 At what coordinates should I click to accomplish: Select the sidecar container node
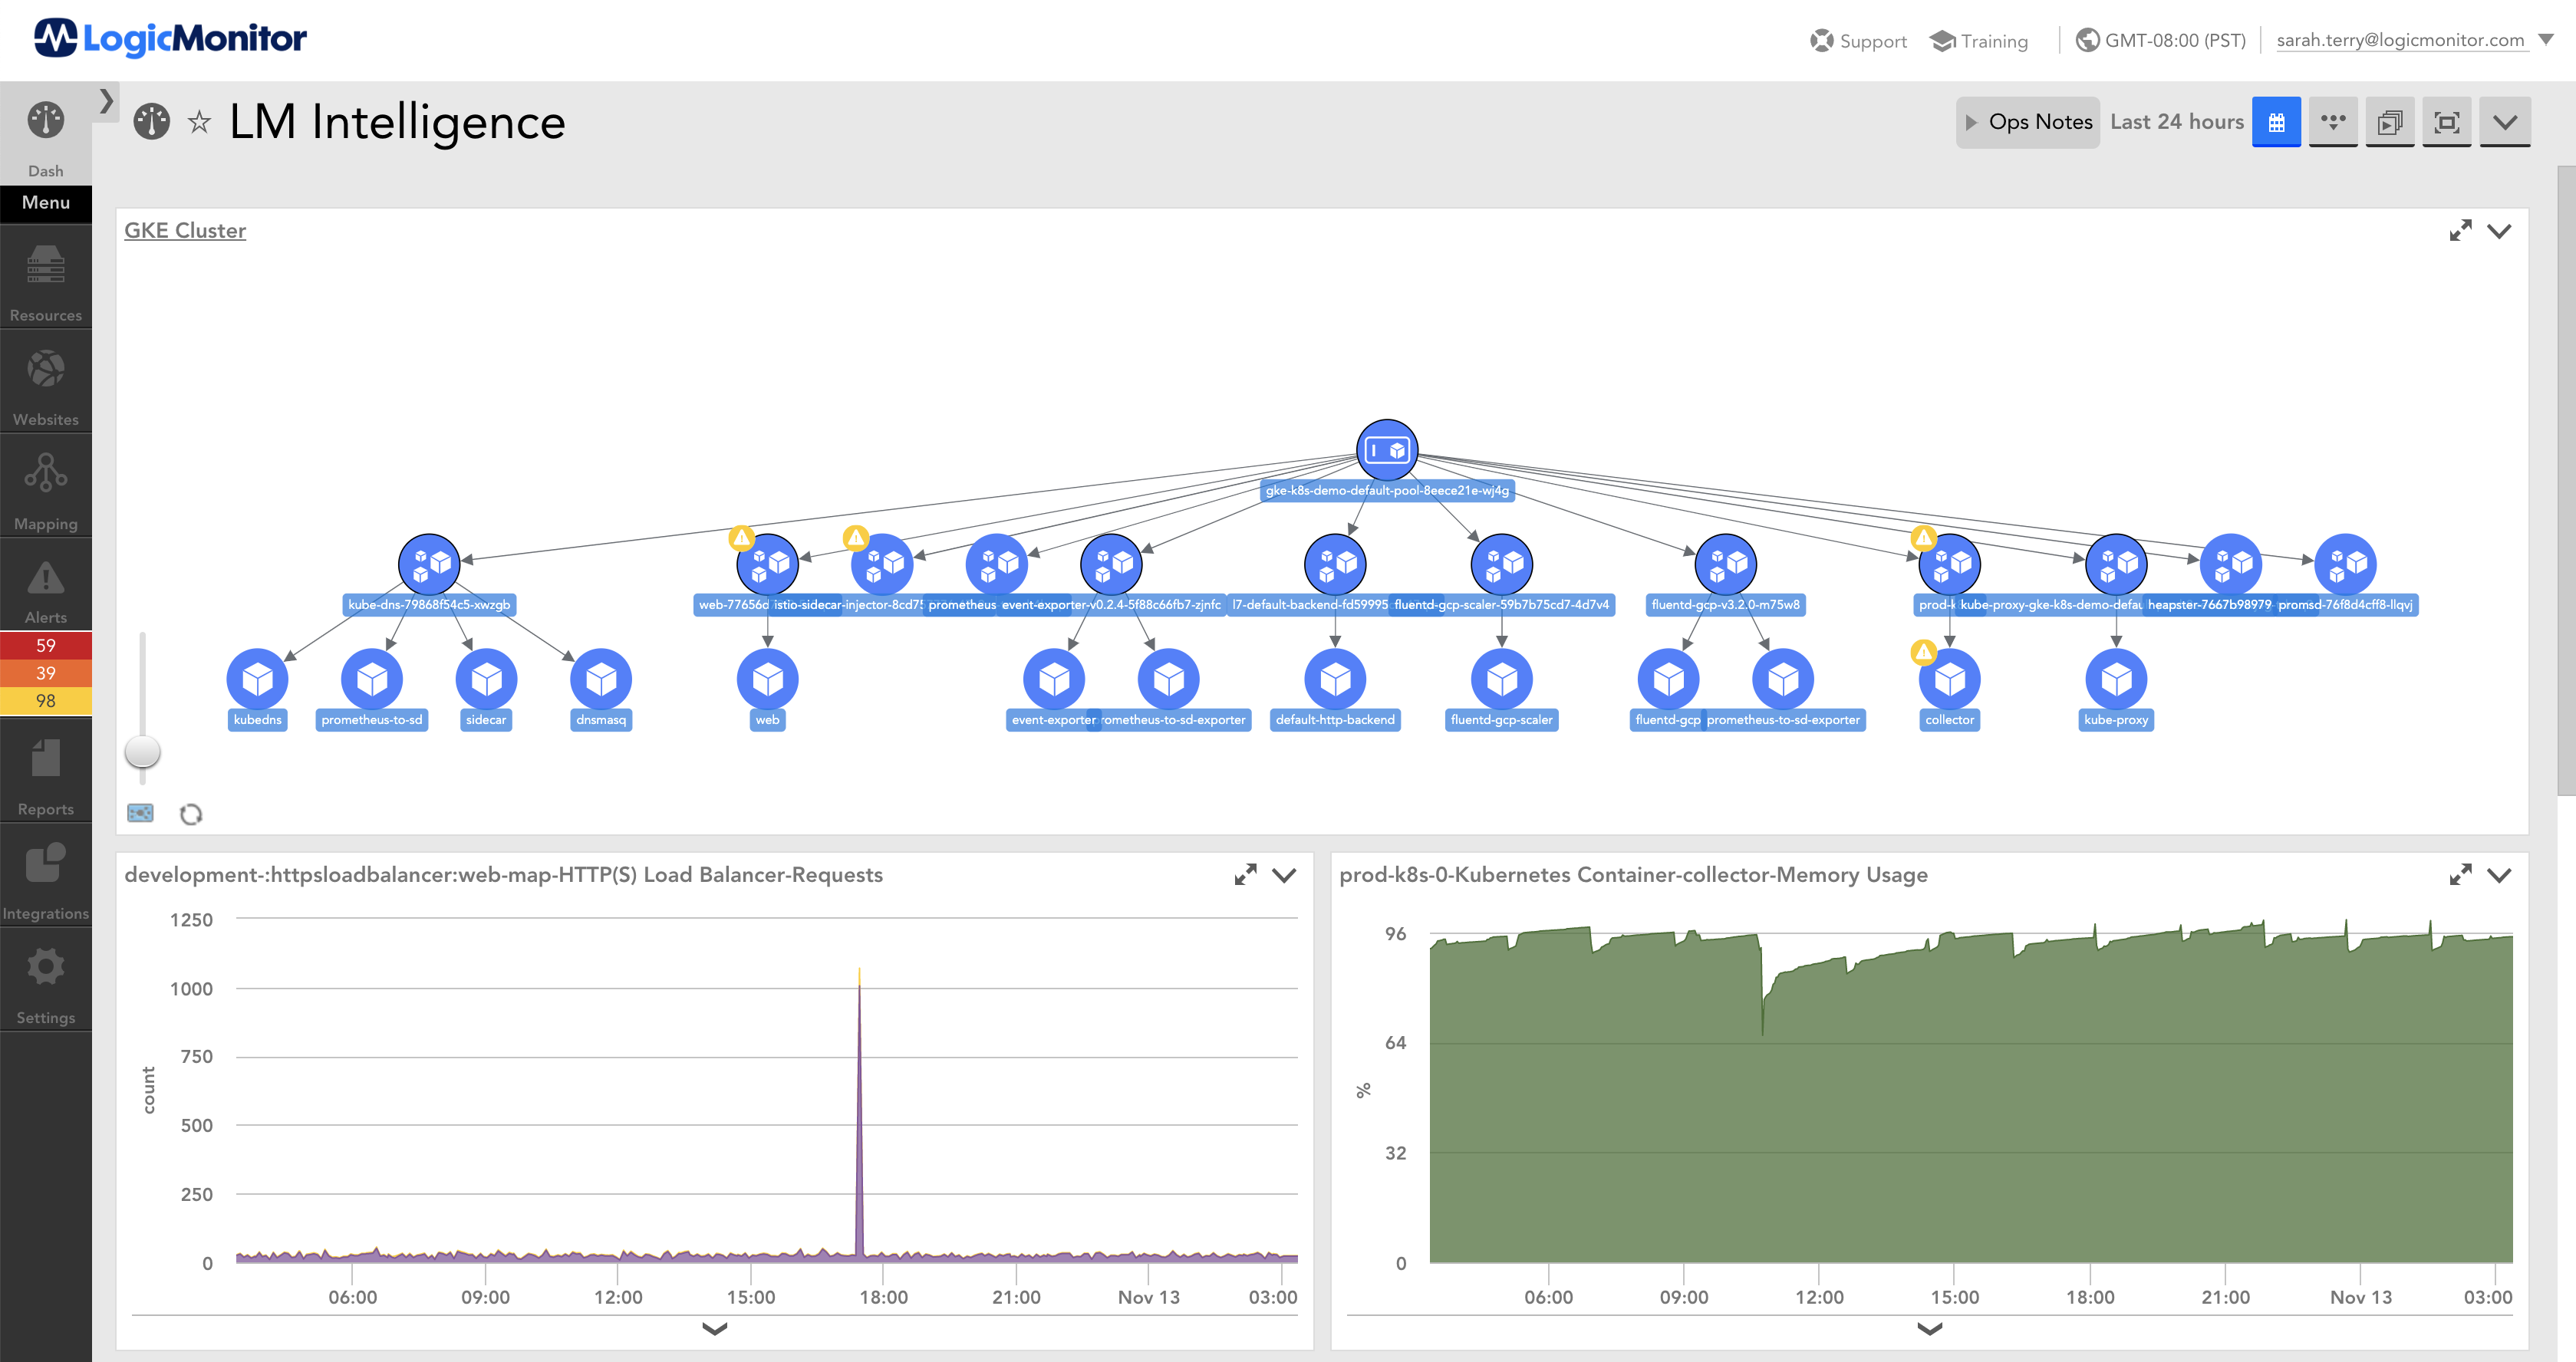[x=486, y=679]
